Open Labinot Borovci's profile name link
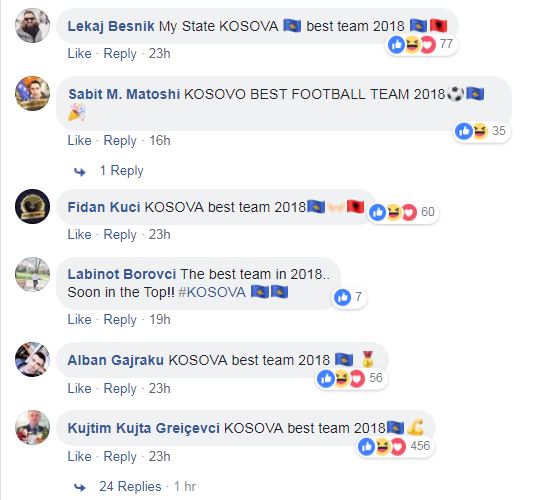The image size is (538, 500). [122, 274]
